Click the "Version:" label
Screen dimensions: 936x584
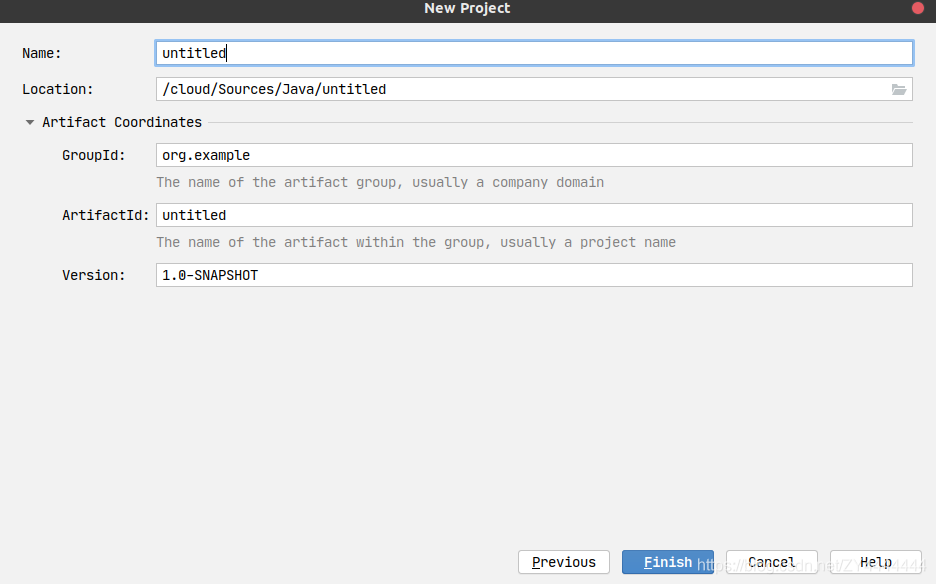pyautogui.click(x=94, y=275)
